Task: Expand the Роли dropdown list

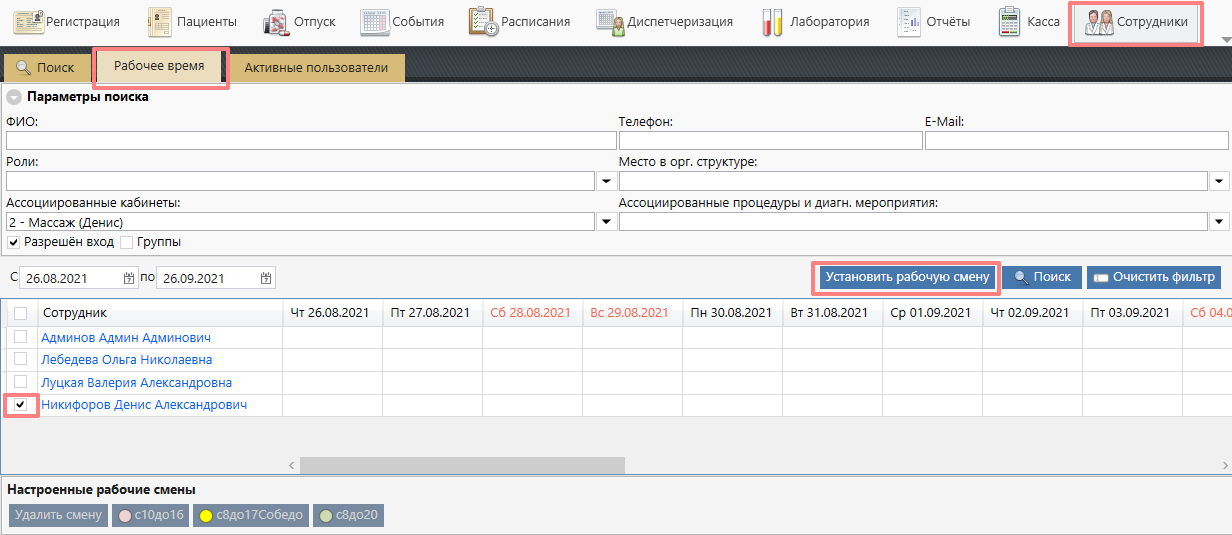Action: click(606, 181)
